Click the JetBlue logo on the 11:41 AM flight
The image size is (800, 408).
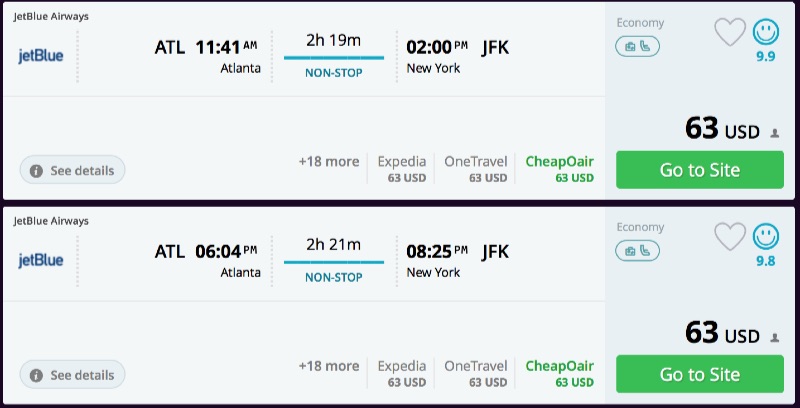[x=41, y=55]
